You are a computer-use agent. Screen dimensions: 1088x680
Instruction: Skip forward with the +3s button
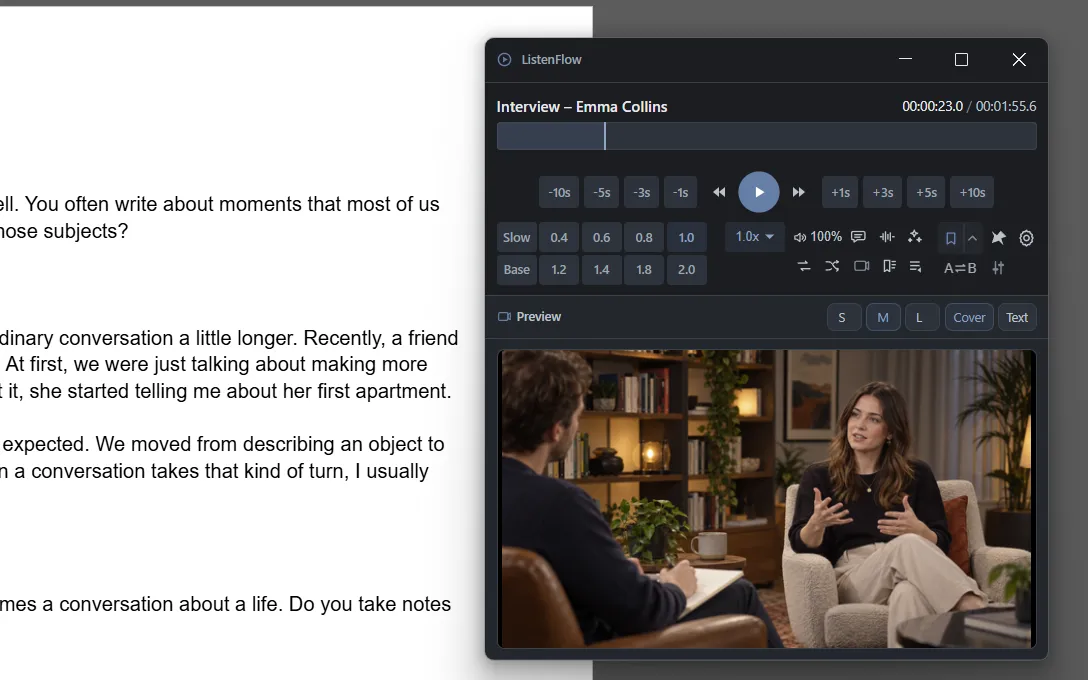[883, 192]
